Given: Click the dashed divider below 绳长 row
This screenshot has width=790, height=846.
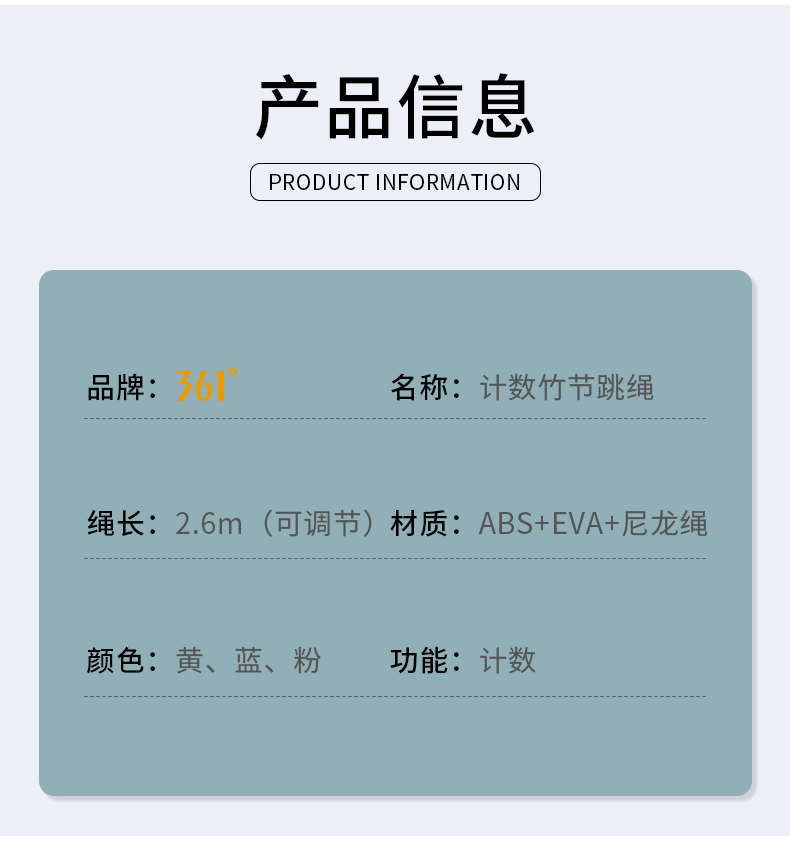Looking at the screenshot, I should (395, 558).
